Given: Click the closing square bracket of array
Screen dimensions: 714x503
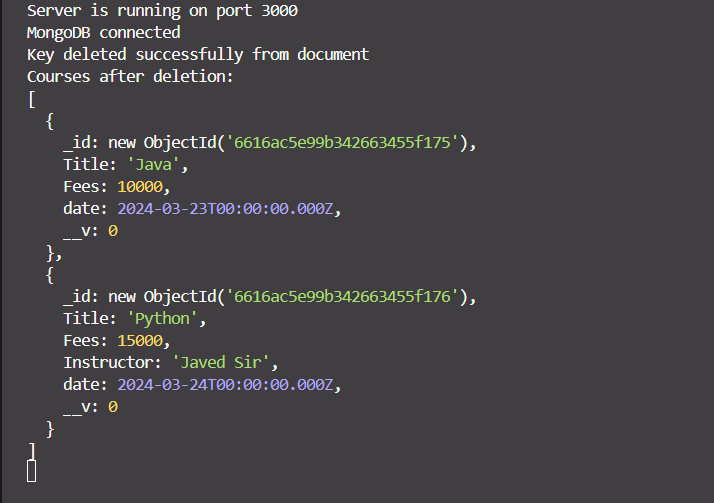Looking at the screenshot, I should (x=32, y=450).
